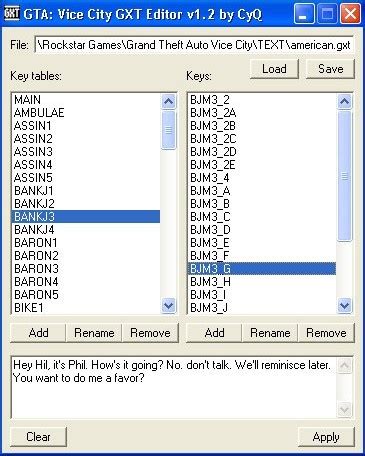
Task: Click the Key tables scrollbar thumb
Action: tap(168, 130)
